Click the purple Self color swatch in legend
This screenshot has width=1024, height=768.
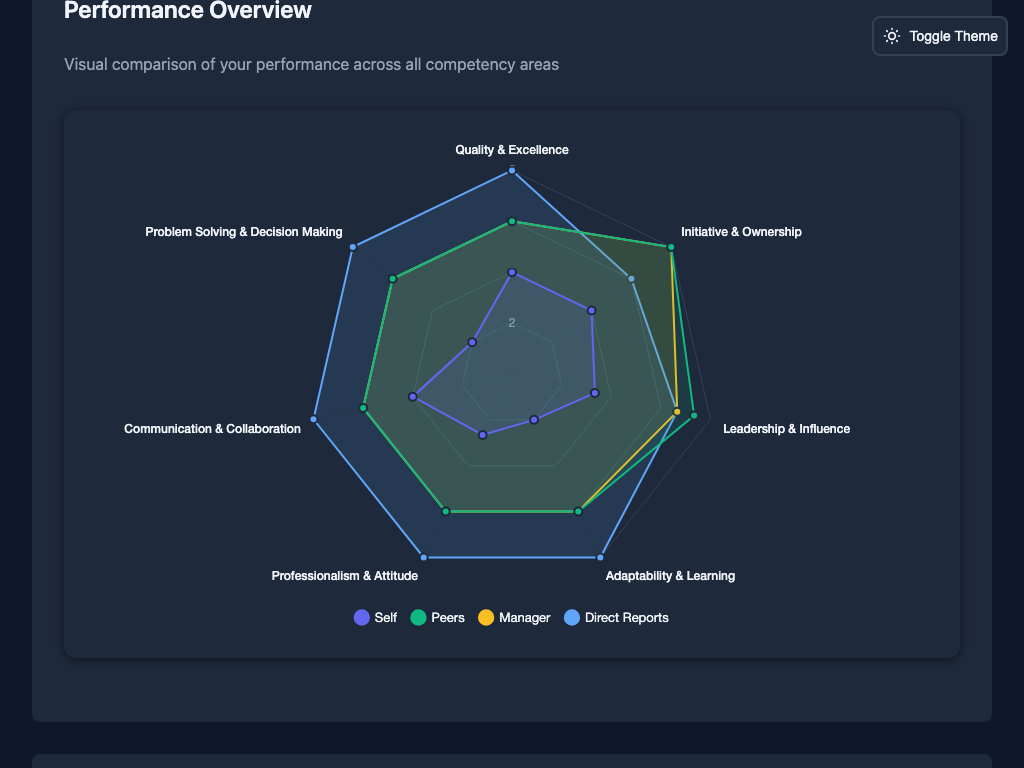(359, 617)
